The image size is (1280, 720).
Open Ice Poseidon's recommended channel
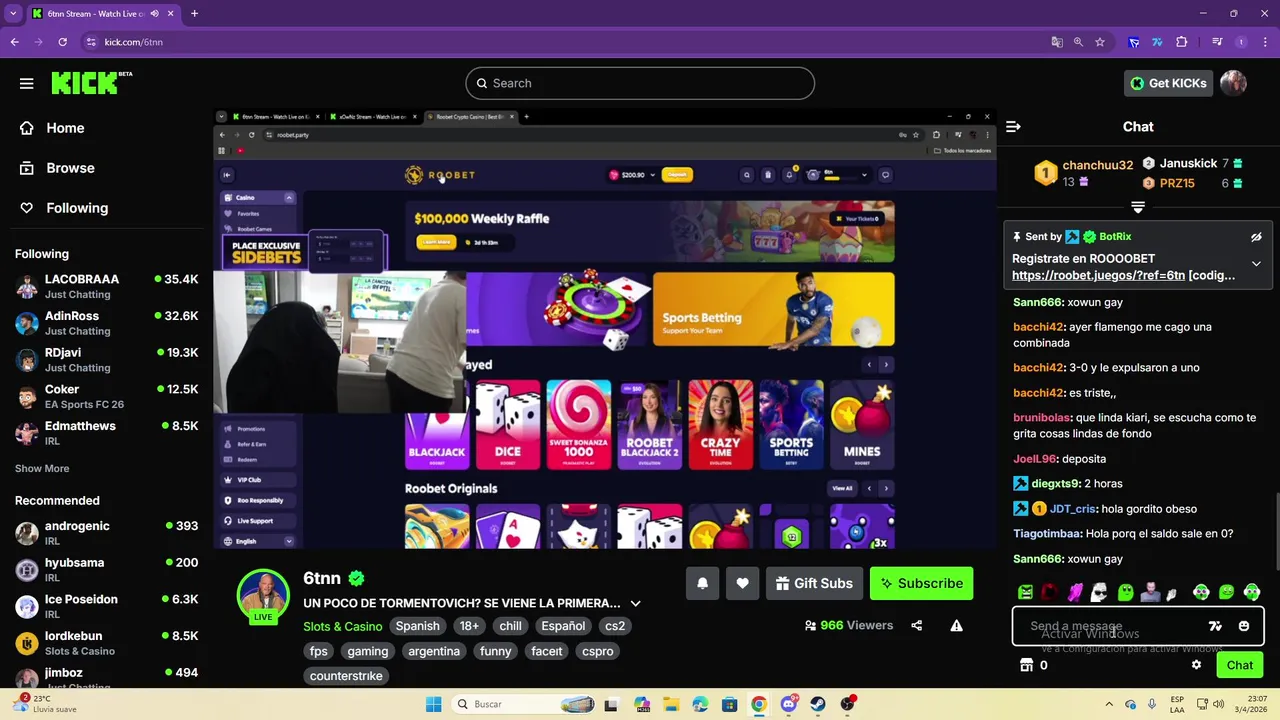coord(107,606)
